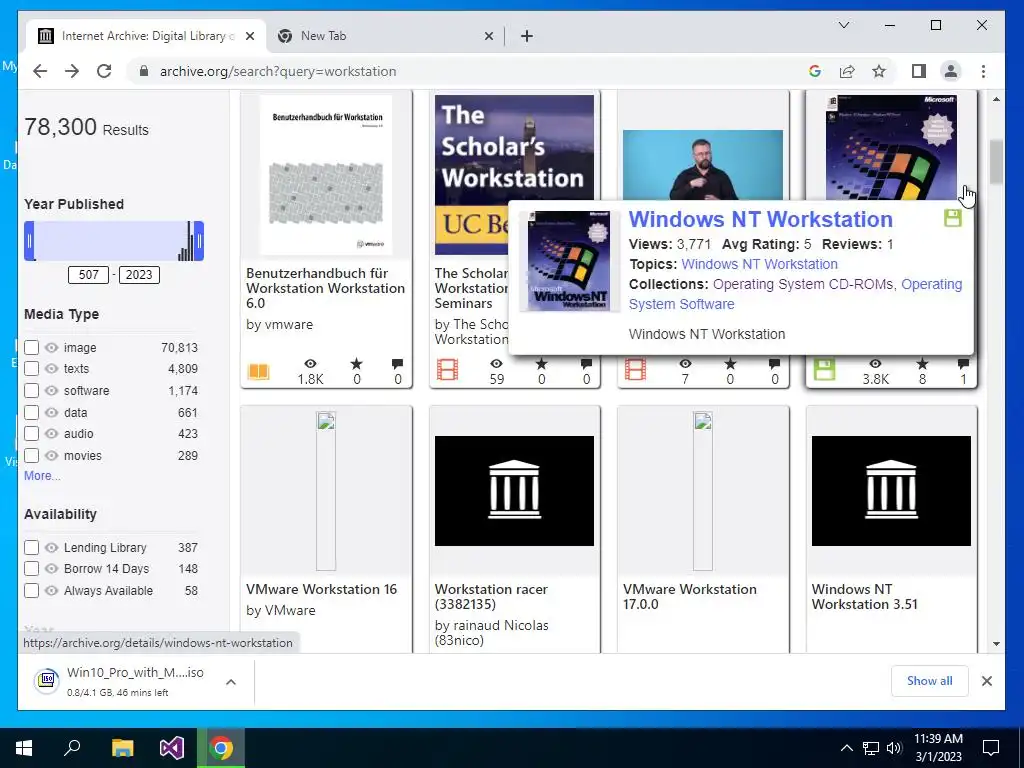Open Windows Start menu
This screenshot has width=1024, height=768.
24,748
